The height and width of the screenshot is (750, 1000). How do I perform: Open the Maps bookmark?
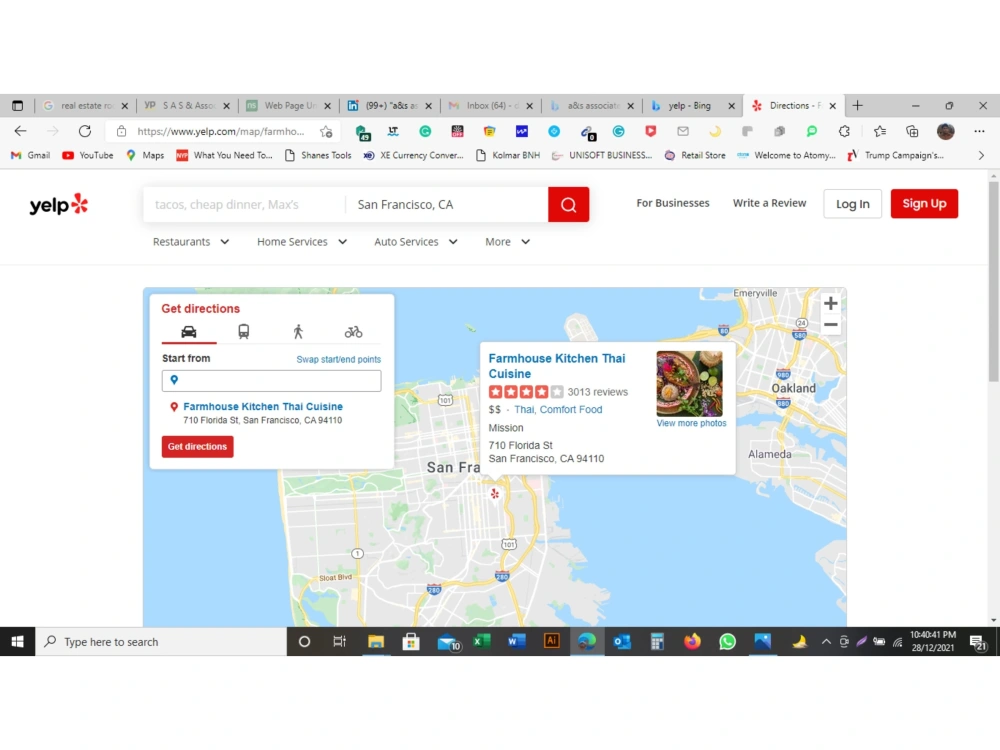point(145,156)
